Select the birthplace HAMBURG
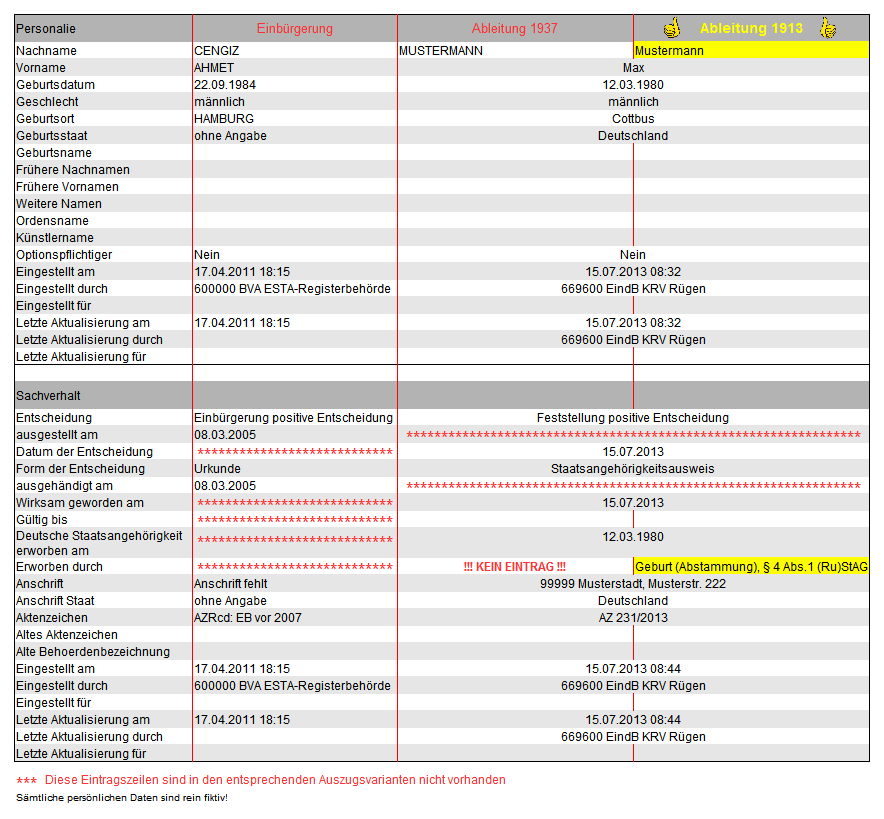 (224, 119)
